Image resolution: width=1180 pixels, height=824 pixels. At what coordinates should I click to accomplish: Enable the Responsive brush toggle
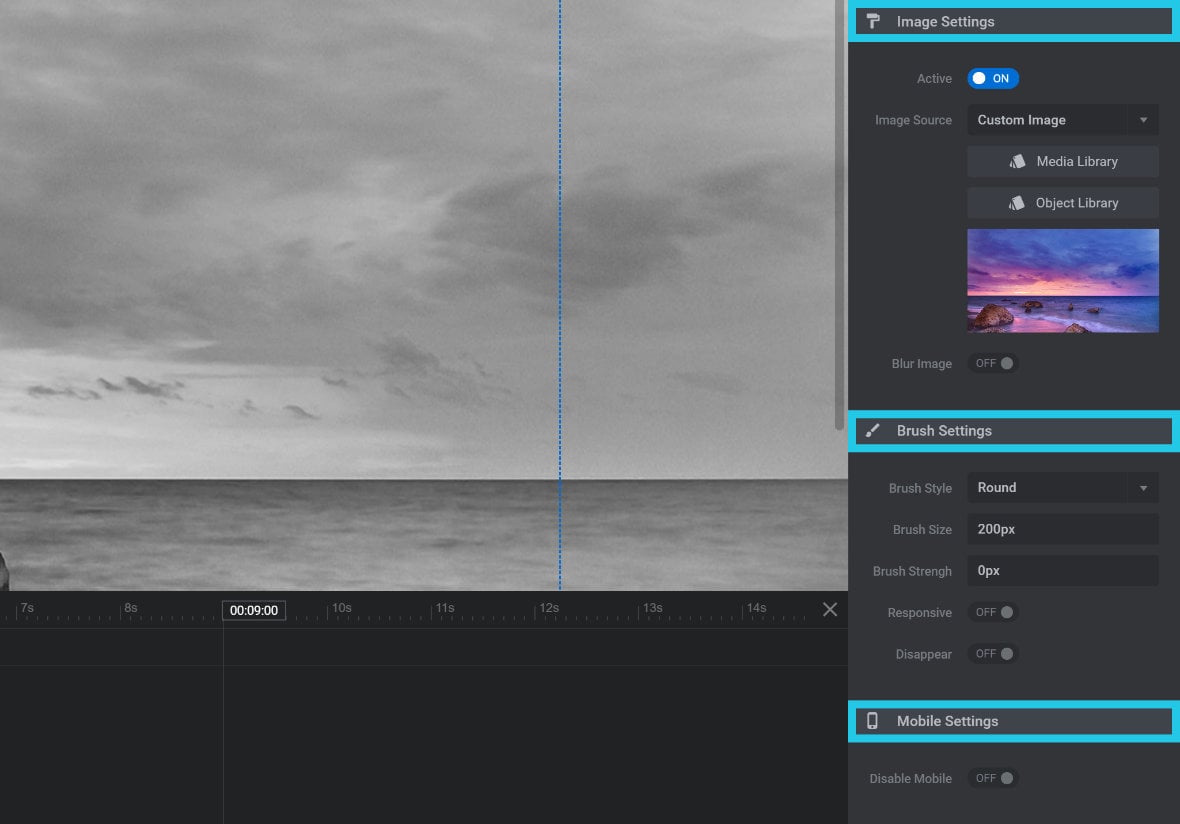[x=993, y=613]
